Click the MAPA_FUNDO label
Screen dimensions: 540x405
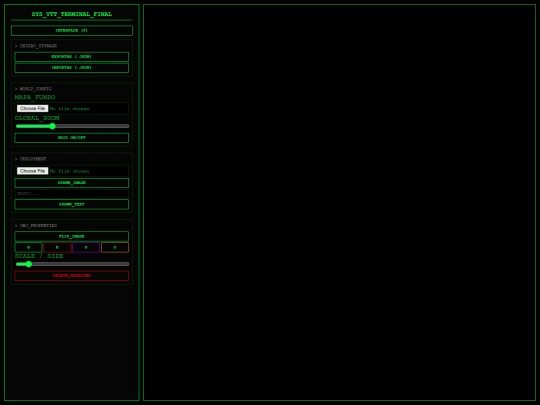(35, 97)
